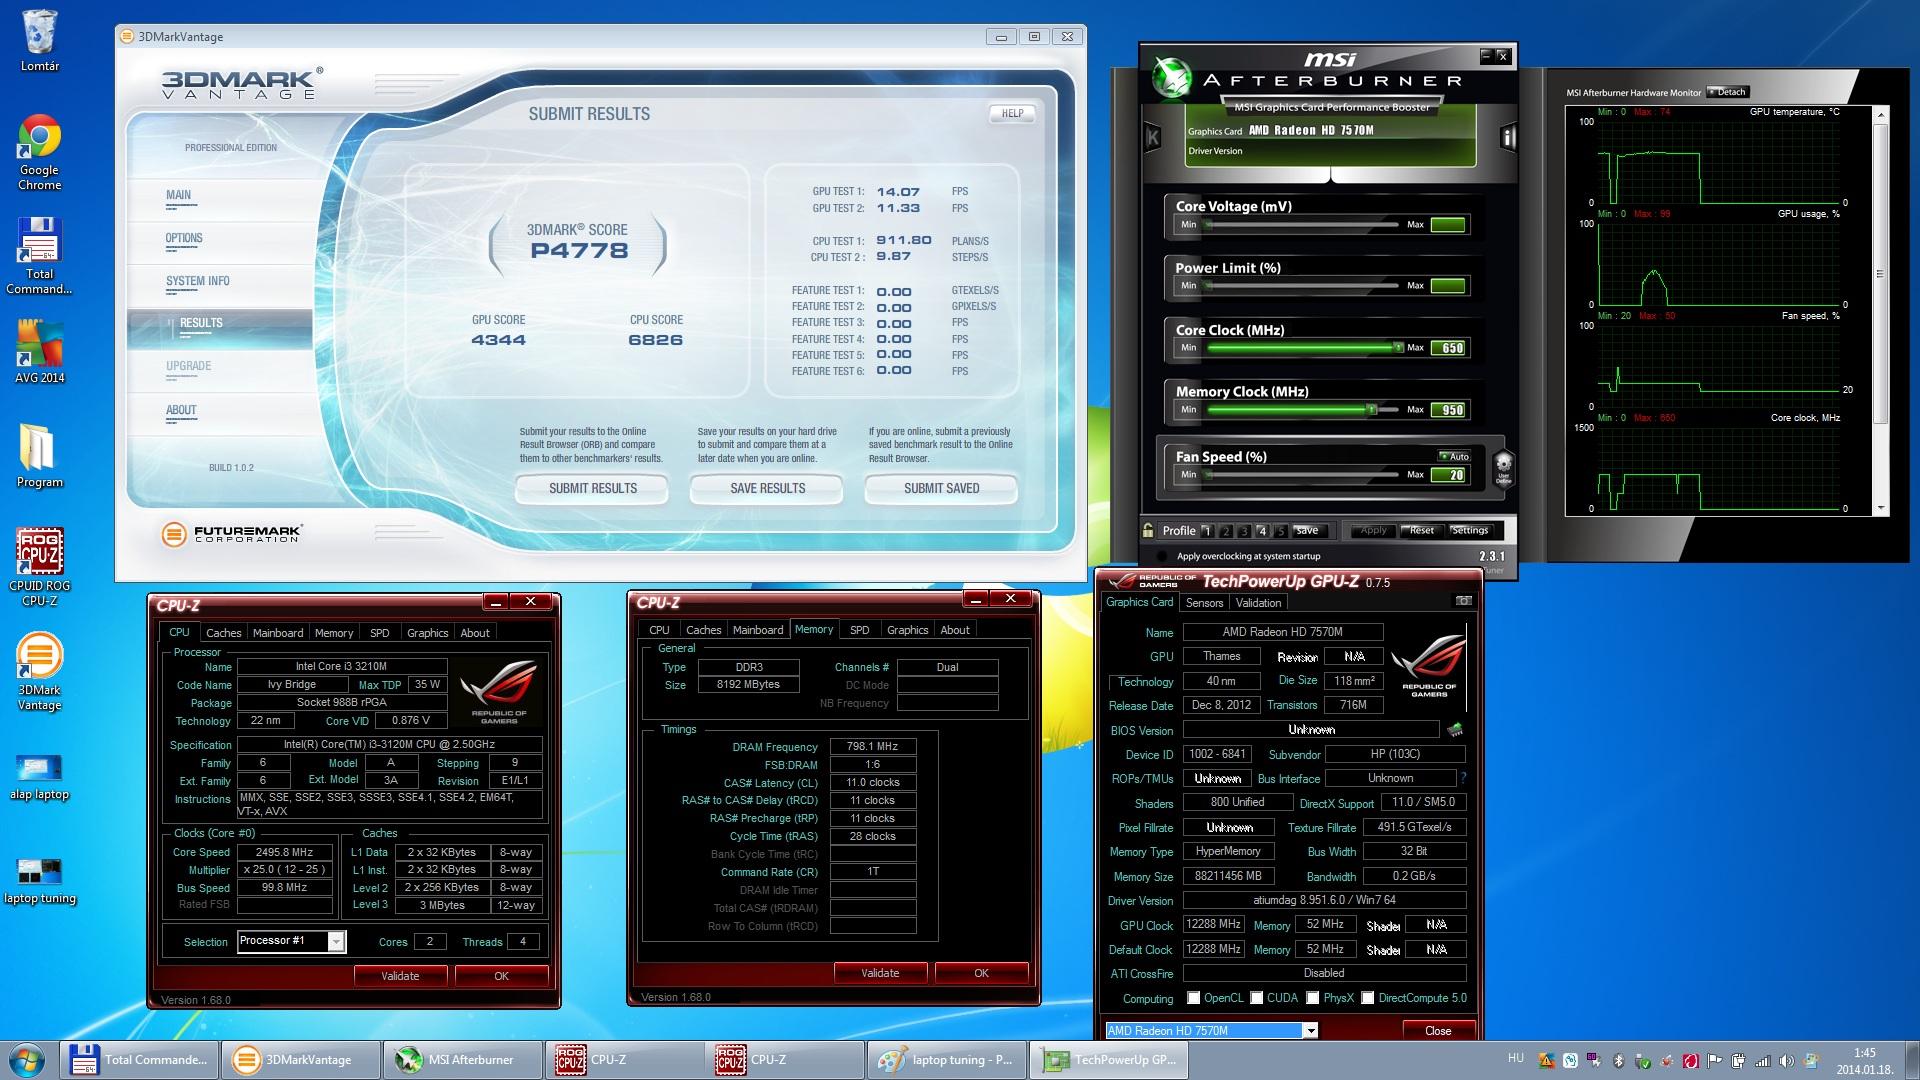The width and height of the screenshot is (1920, 1080).
Task: Click network signal tray icon
Action: click(x=1762, y=1060)
